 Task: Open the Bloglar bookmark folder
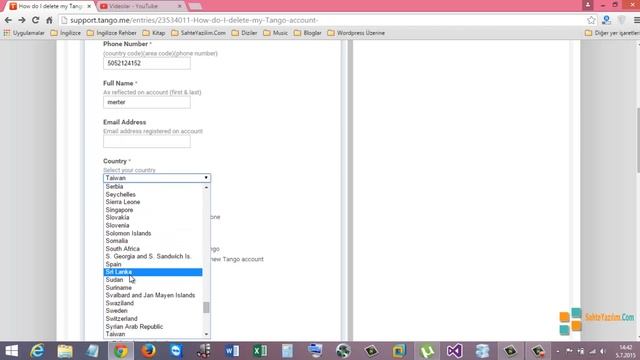308,33
